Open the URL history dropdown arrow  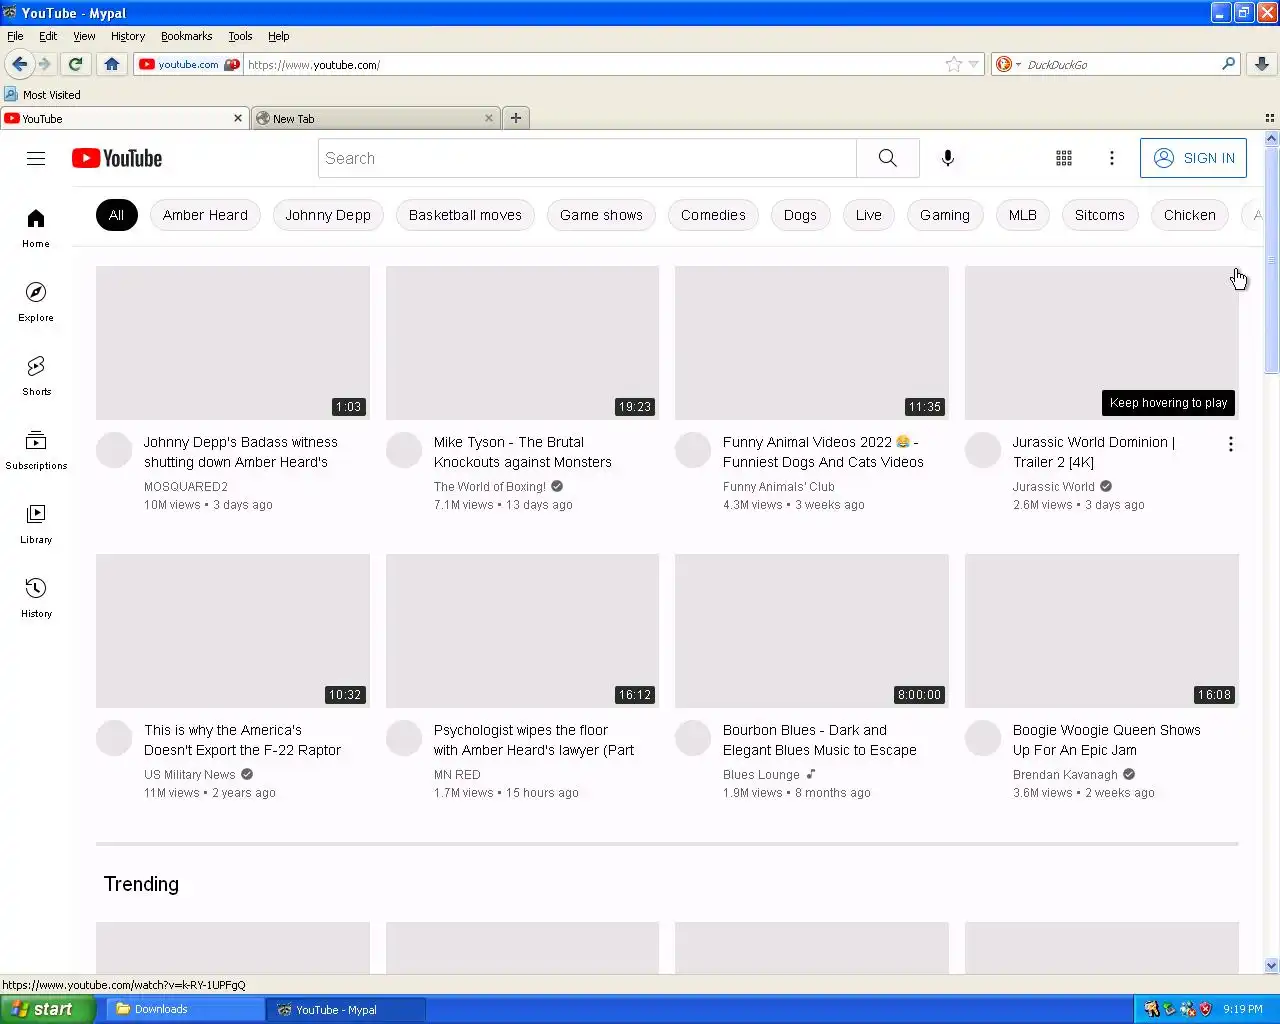pos(974,64)
